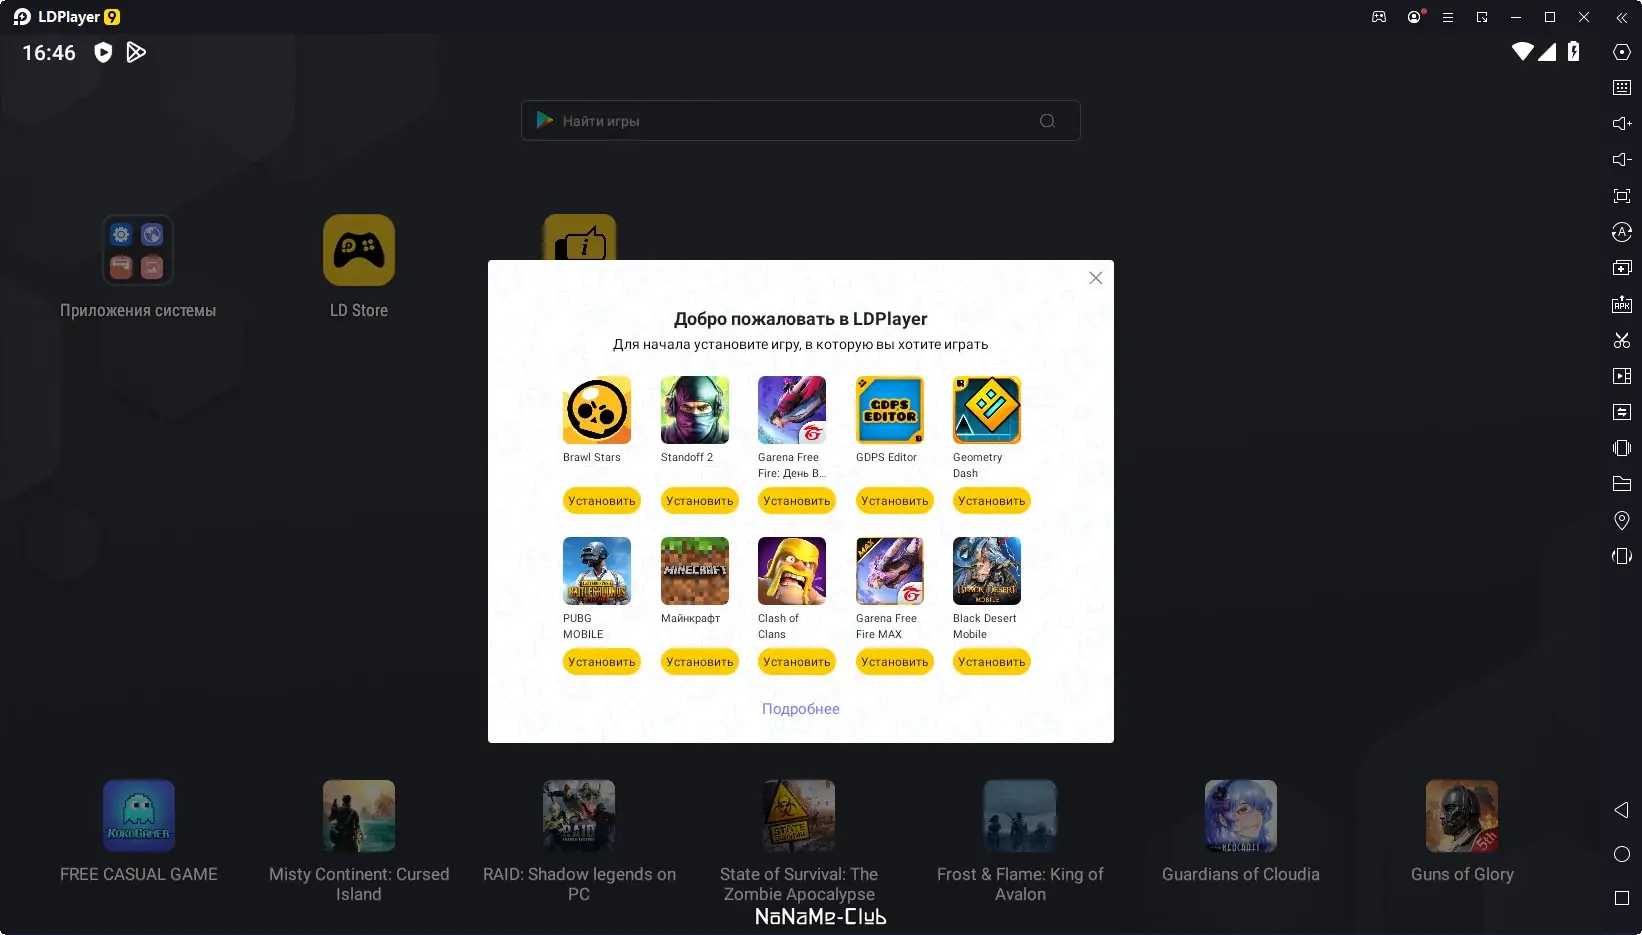Open the user account icon in title bar
This screenshot has width=1642, height=935.
click(1414, 17)
